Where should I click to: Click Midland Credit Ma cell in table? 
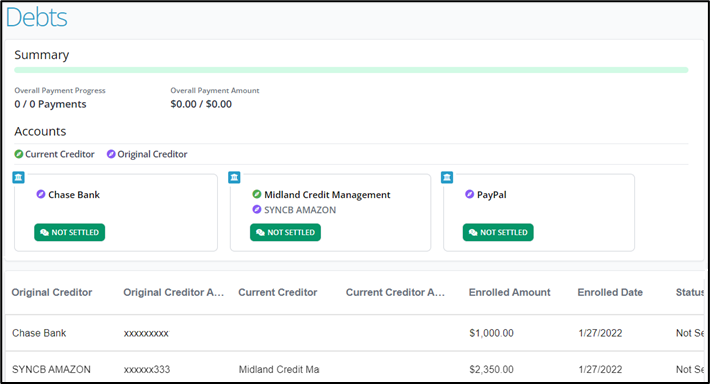(279, 370)
